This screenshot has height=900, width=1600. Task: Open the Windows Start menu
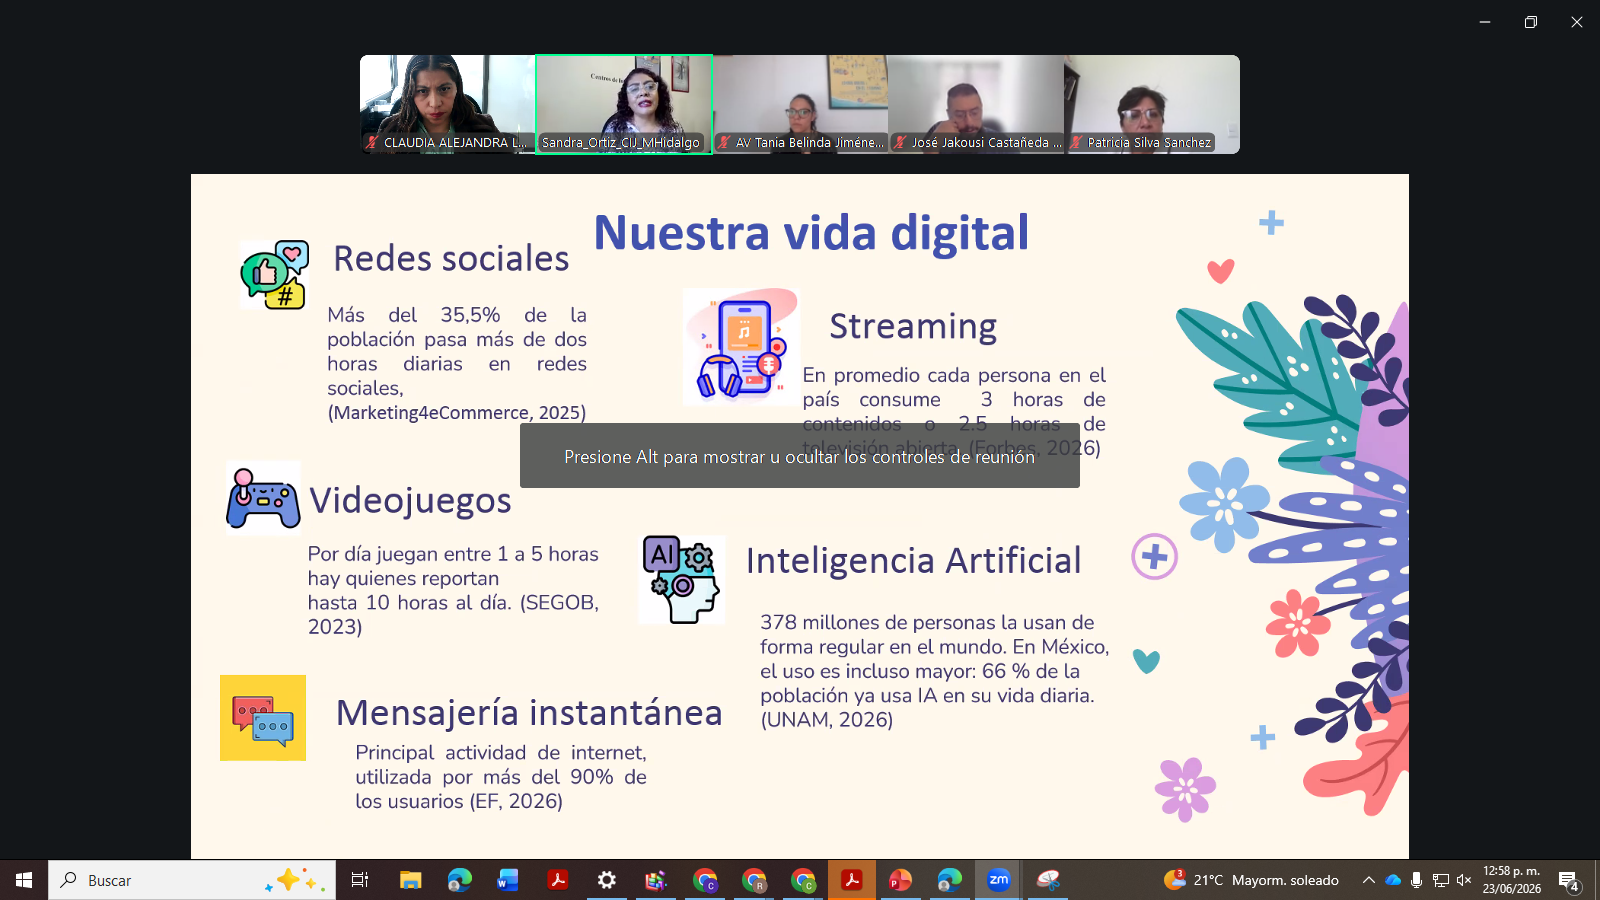(x=24, y=880)
